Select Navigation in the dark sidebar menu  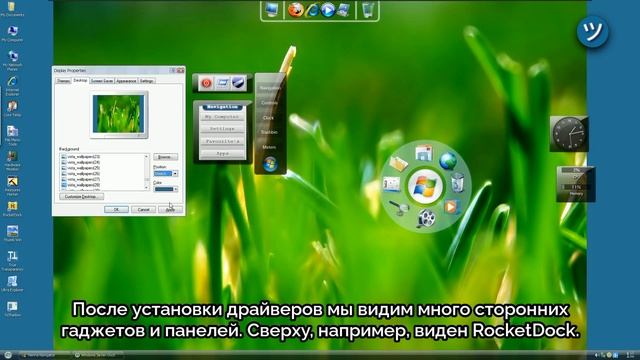point(269,88)
